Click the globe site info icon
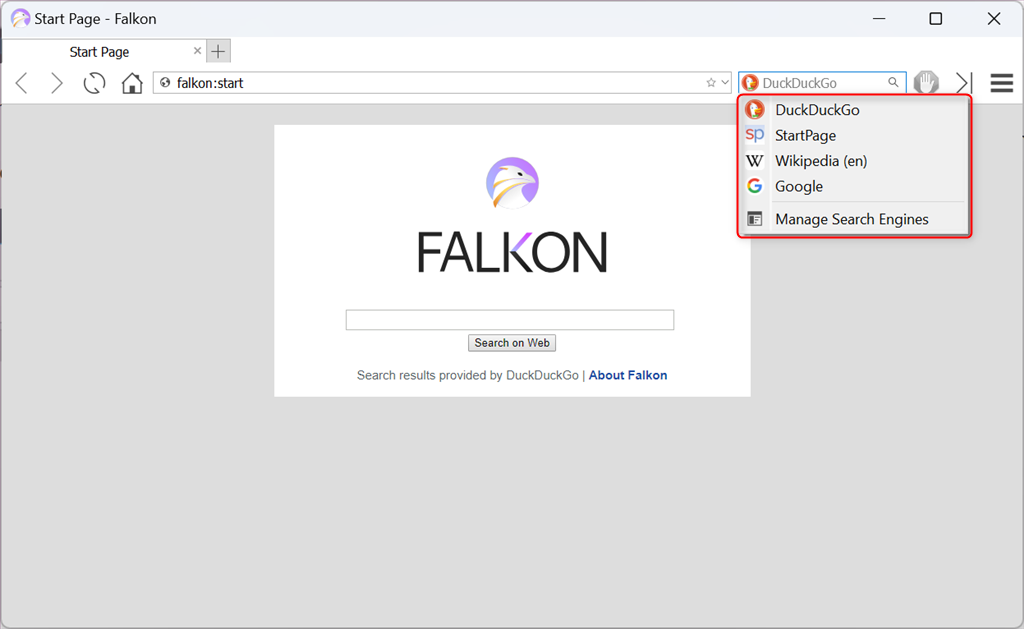 tap(165, 83)
